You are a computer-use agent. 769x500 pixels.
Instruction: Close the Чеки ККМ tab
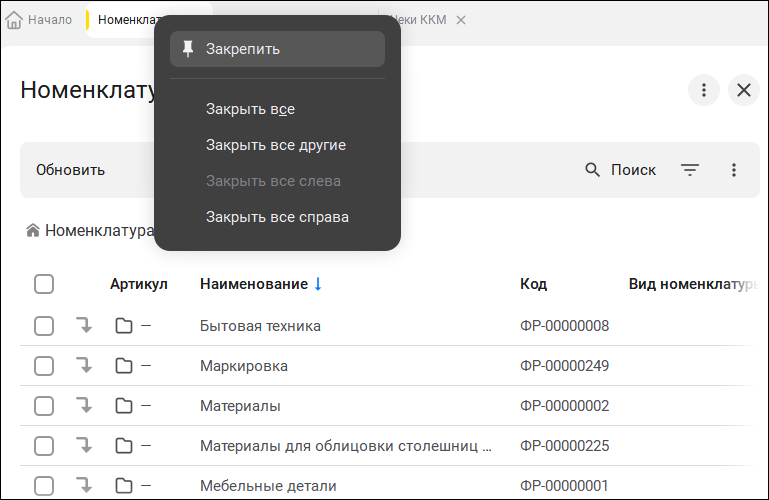460,20
